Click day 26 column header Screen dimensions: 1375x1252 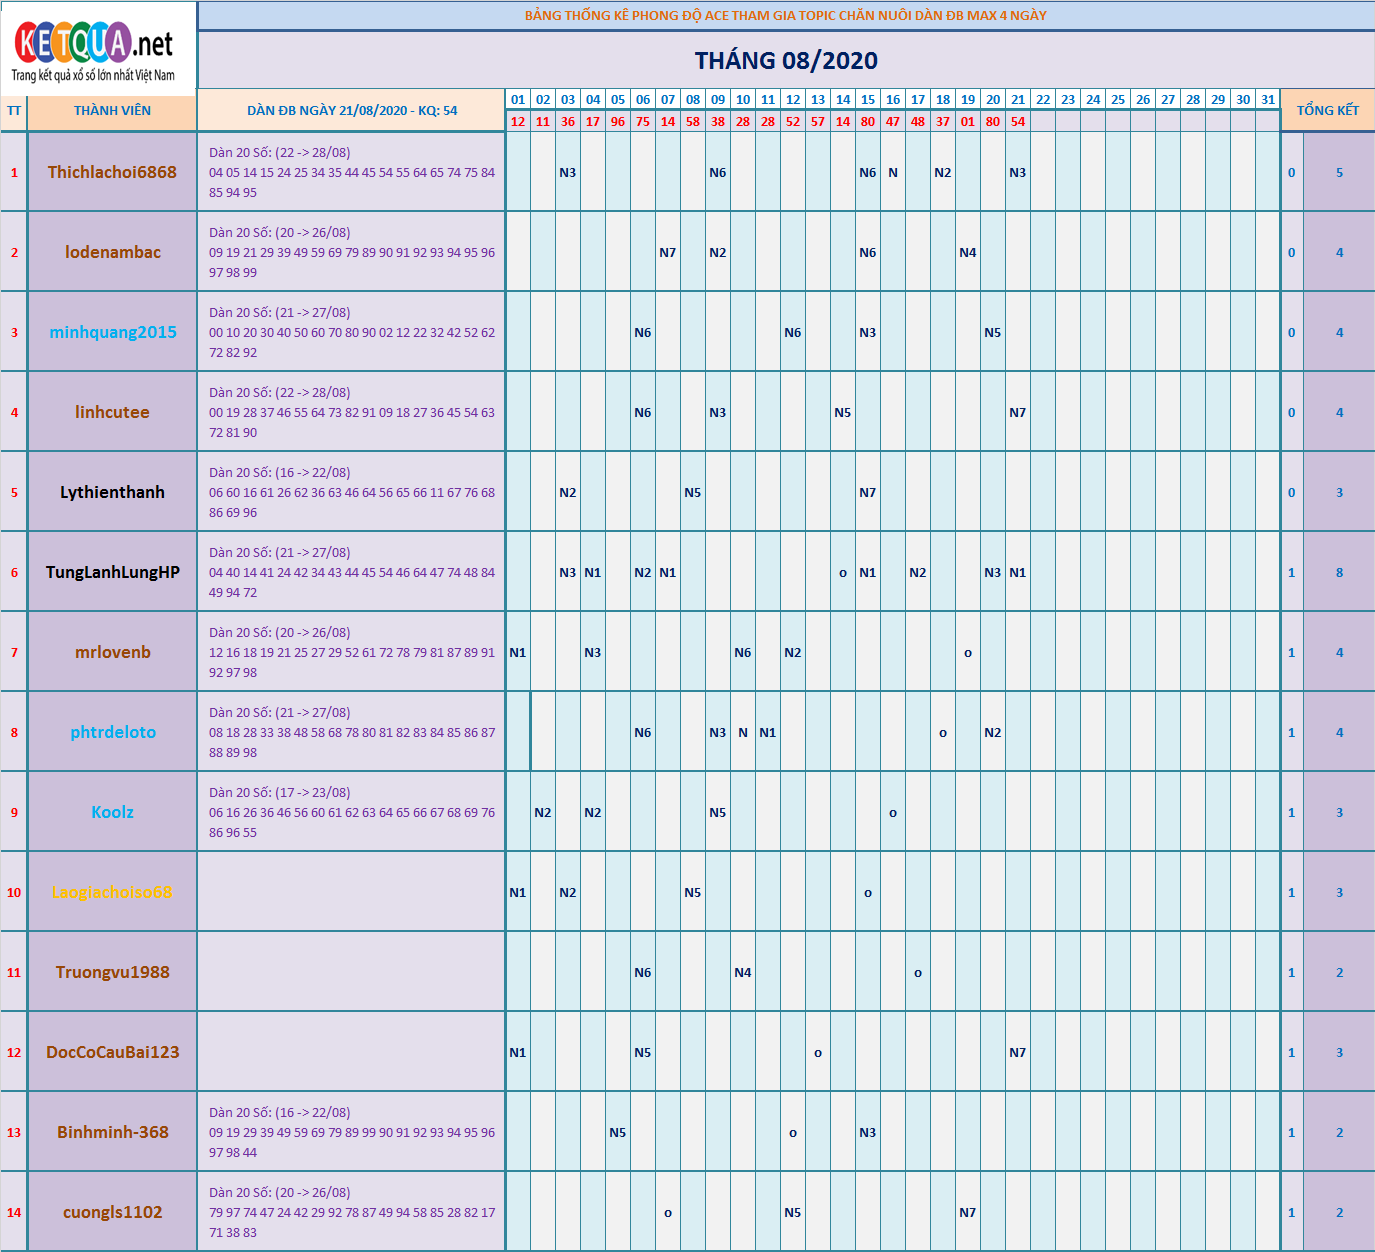1143,99
